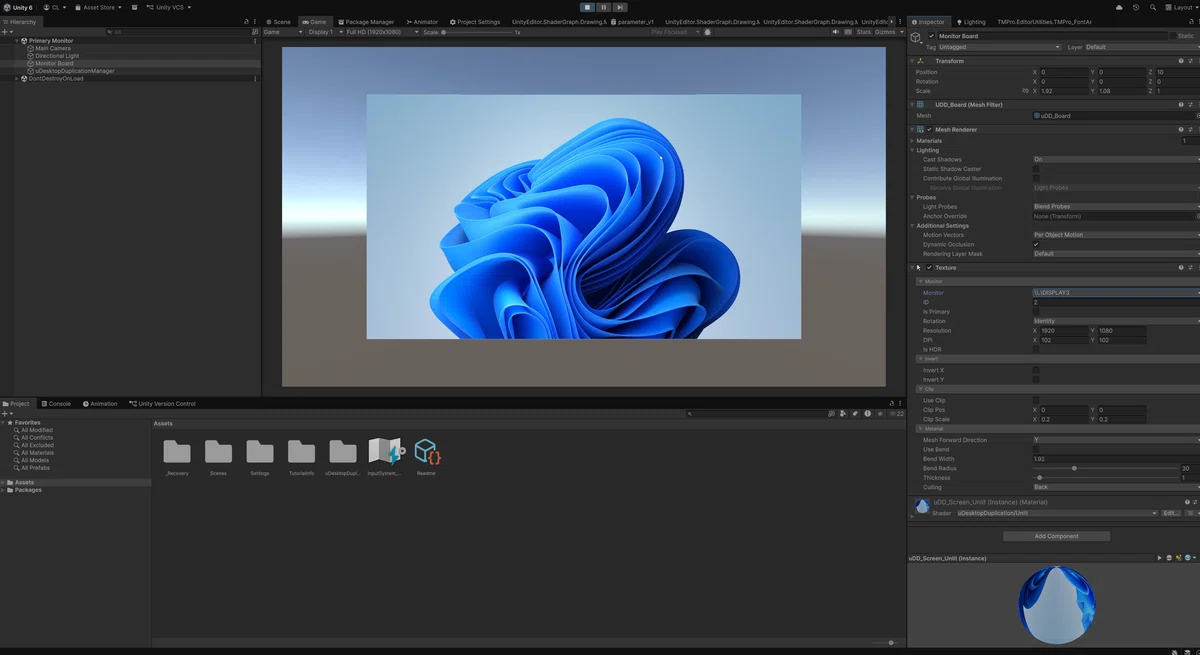Open the Cast Shadows dropdown
This screenshot has width=1200, height=655.
[1115, 160]
